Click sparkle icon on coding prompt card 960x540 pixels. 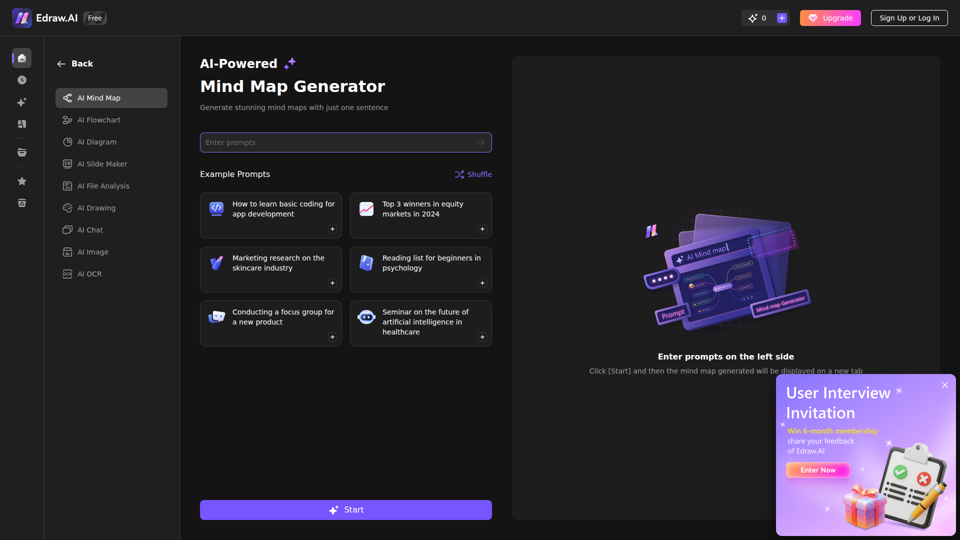point(332,229)
